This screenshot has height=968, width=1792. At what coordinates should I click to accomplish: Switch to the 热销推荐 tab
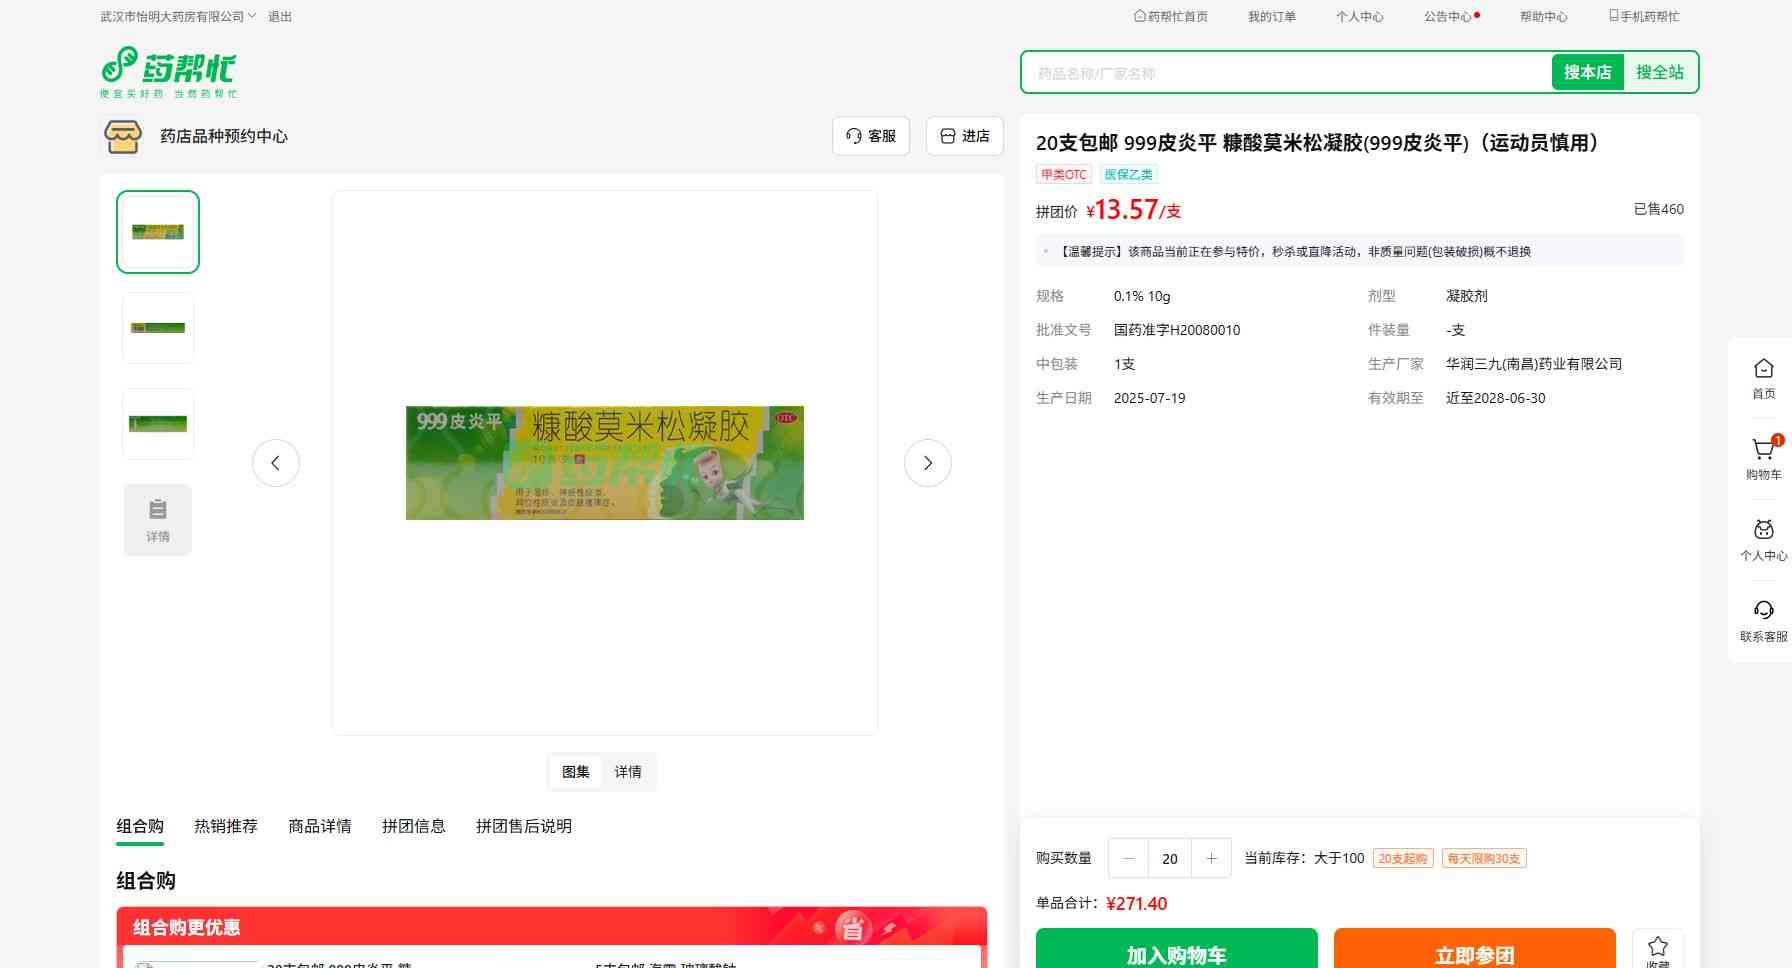tap(226, 826)
